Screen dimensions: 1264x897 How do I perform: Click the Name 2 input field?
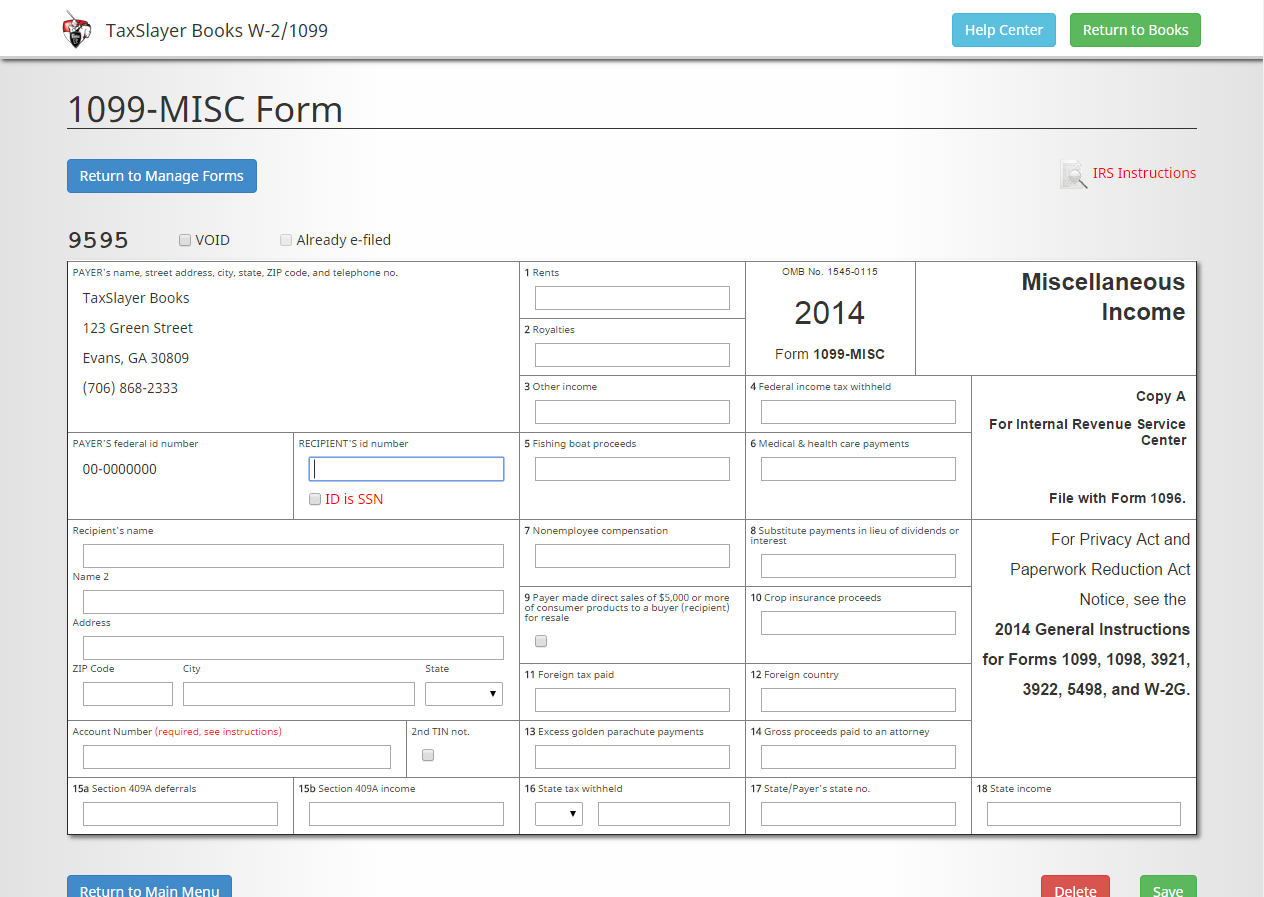coord(293,602)
